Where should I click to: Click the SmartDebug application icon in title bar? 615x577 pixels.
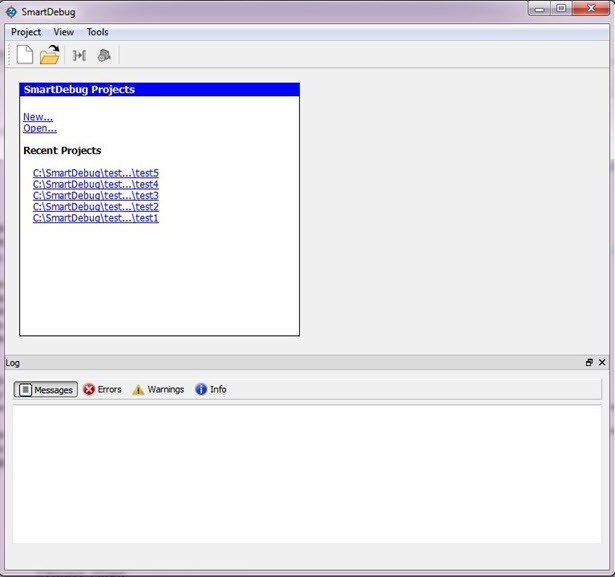tap(11, 12)
